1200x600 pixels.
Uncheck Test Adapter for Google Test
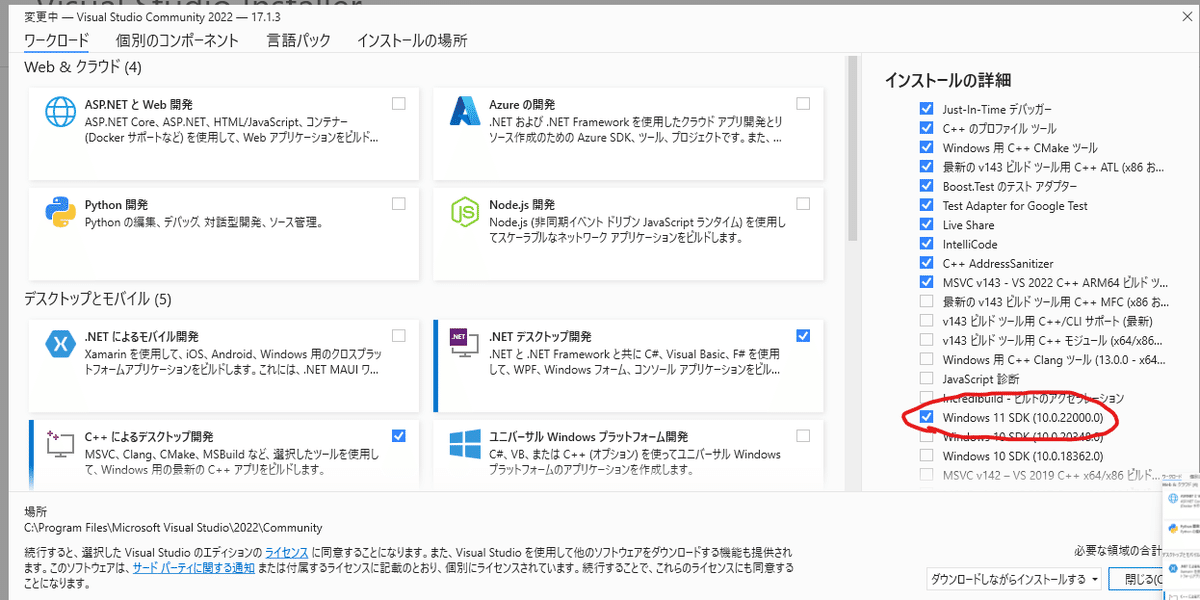tap(926, 205)
